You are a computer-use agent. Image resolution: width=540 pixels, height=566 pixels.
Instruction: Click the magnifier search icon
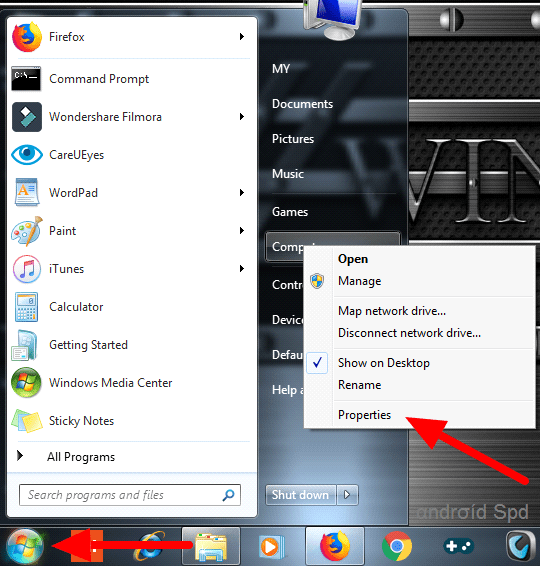coord(228,495)
